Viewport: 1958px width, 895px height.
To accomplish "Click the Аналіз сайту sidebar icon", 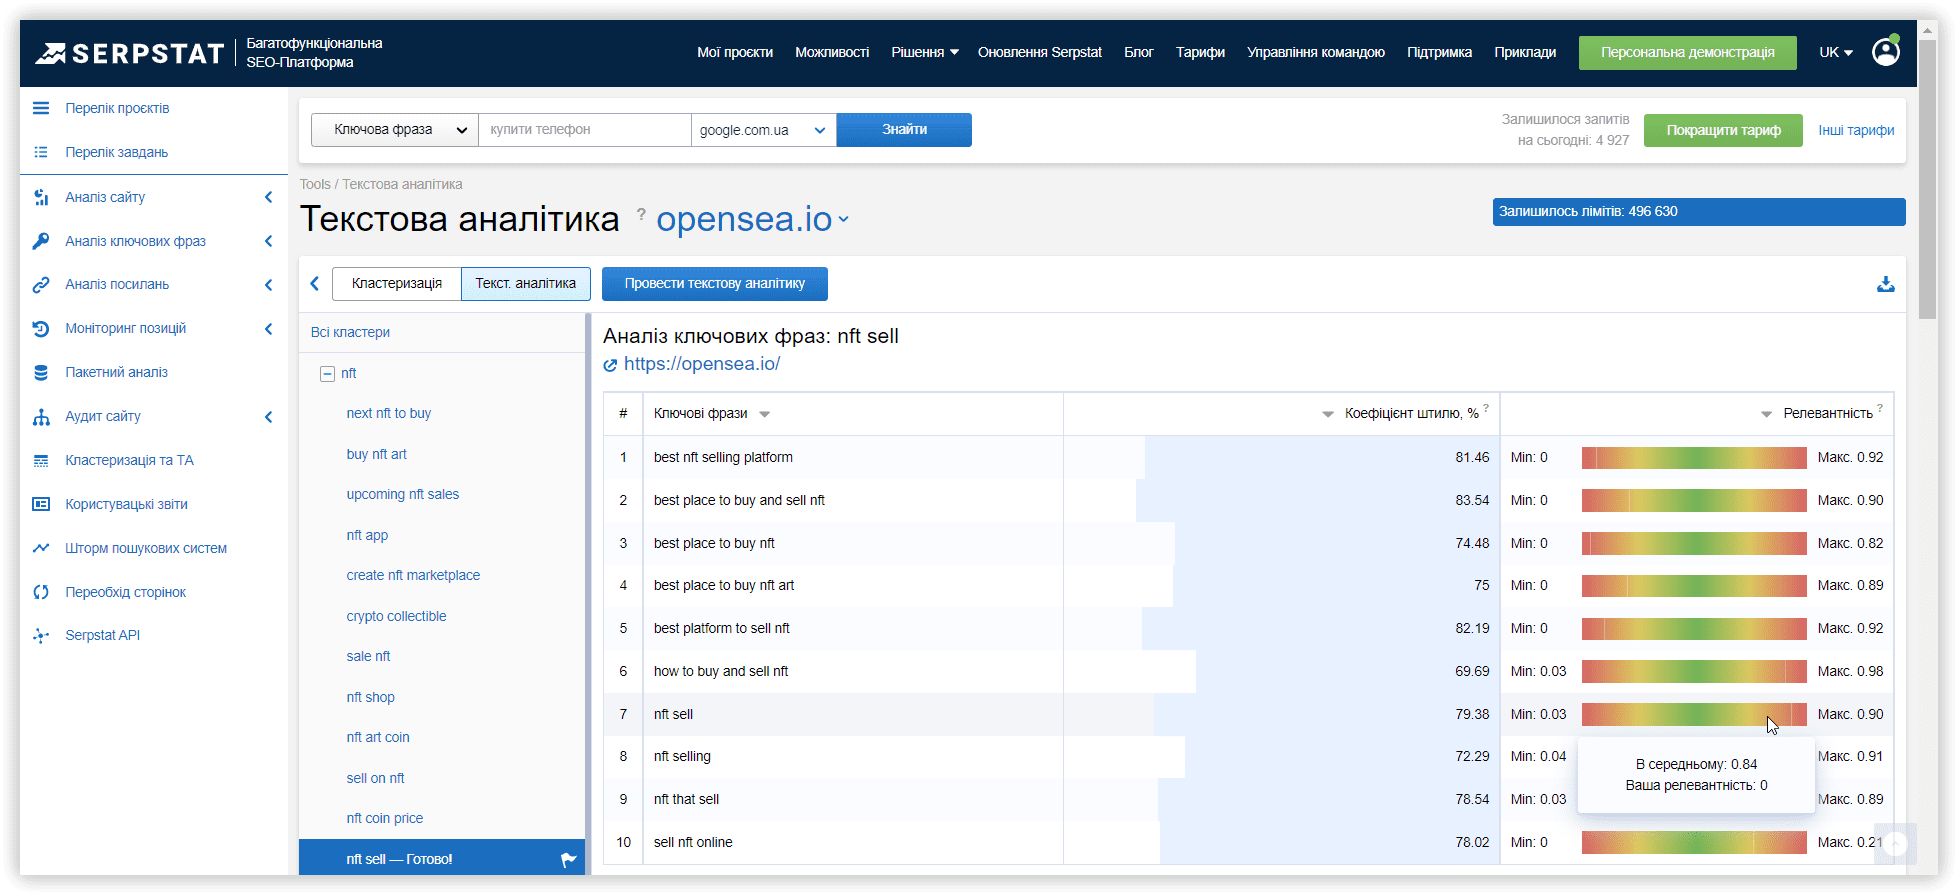I will (41, 197).
